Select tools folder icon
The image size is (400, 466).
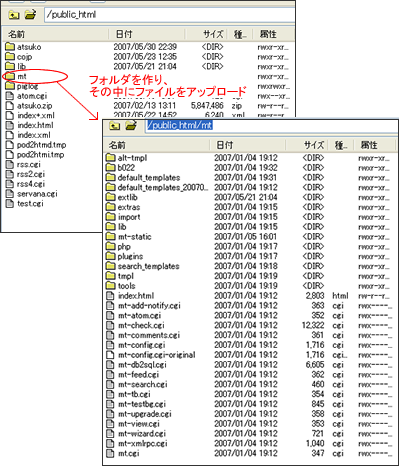111,286
